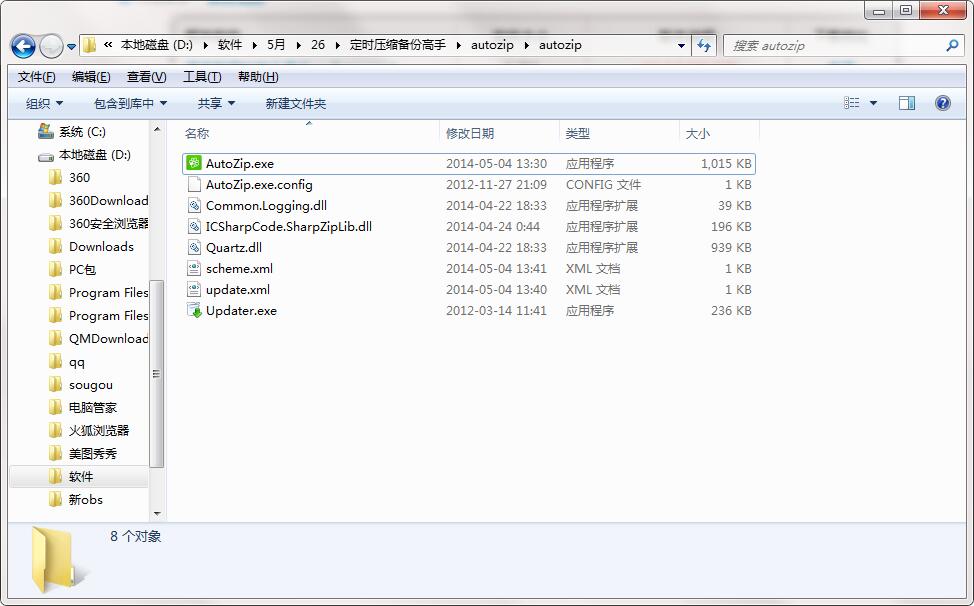974x606 pixels.
Task: Select 定时压缩备份高手 in the address path
Action: click(x=398, y=45)
